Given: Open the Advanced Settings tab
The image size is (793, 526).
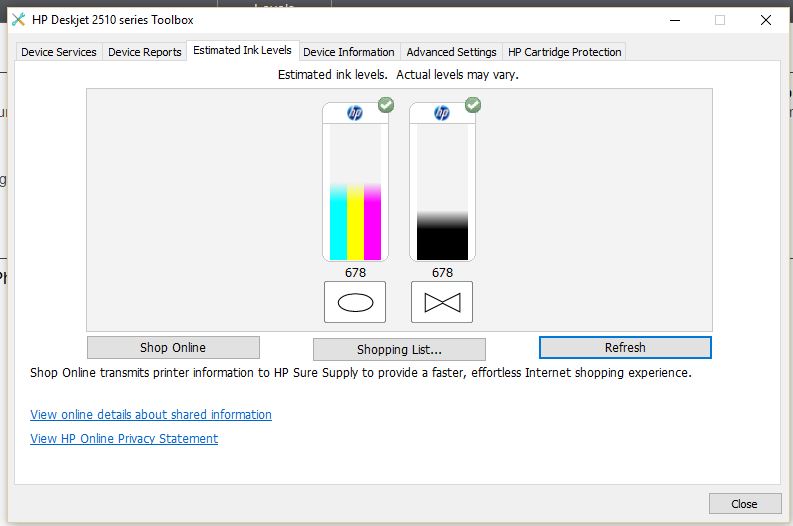Looking at the screenshot, I should click(452, 52).
